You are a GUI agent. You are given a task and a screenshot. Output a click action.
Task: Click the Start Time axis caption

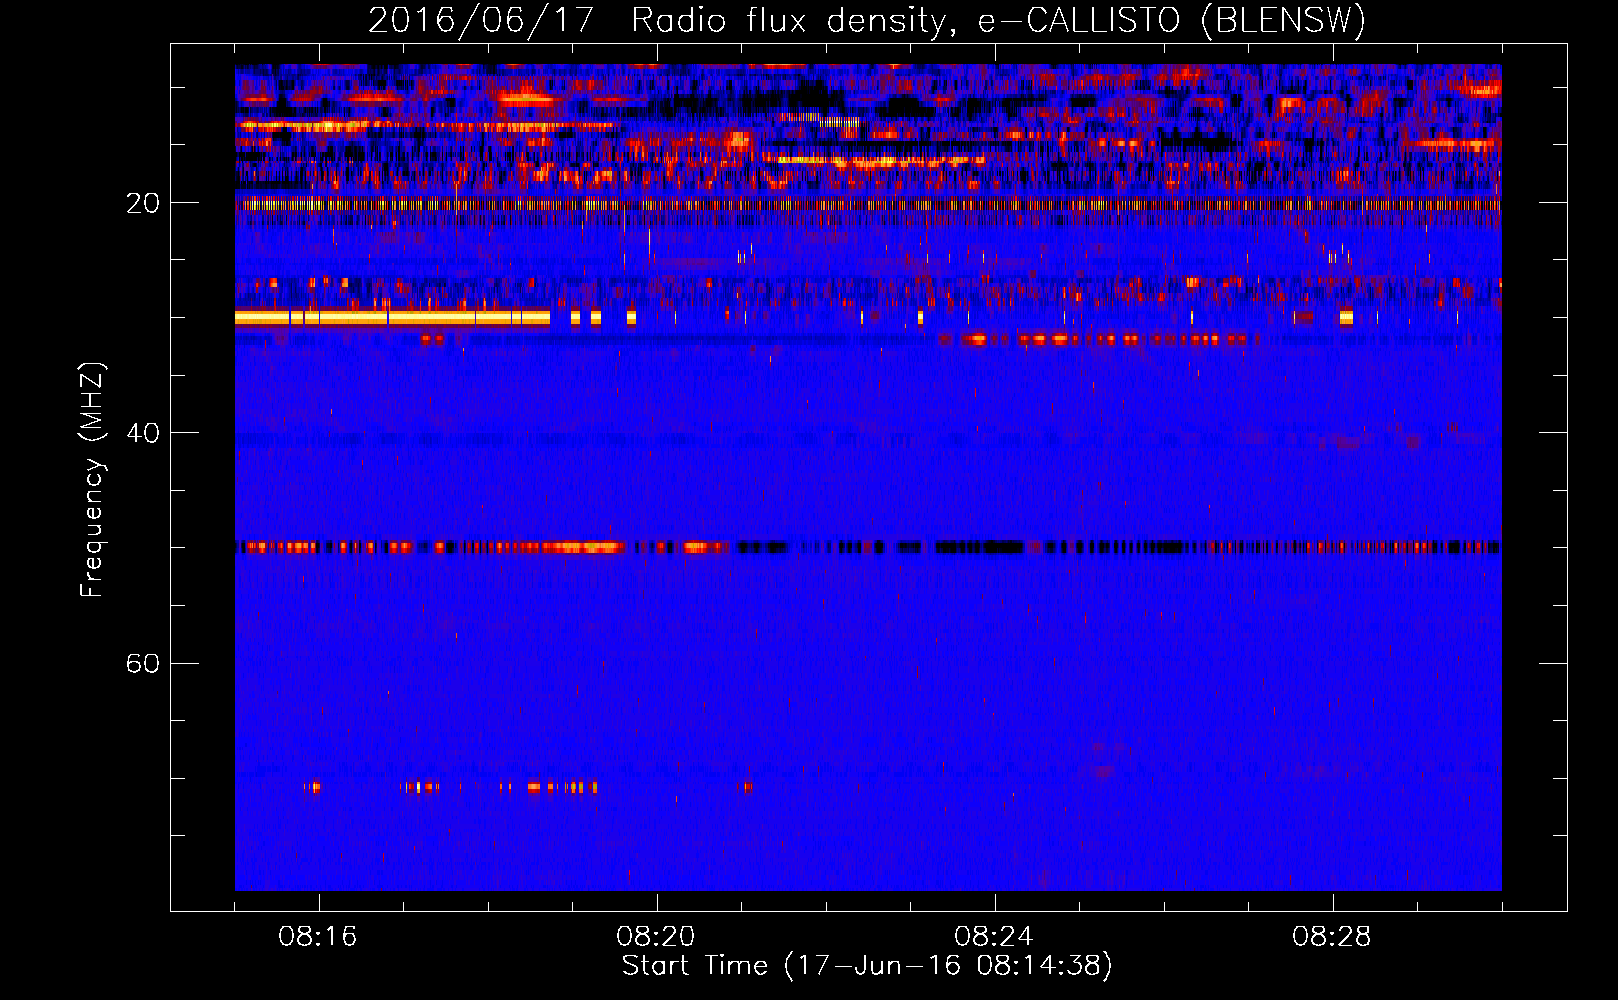pyautogui.click(x=867, y=966)
